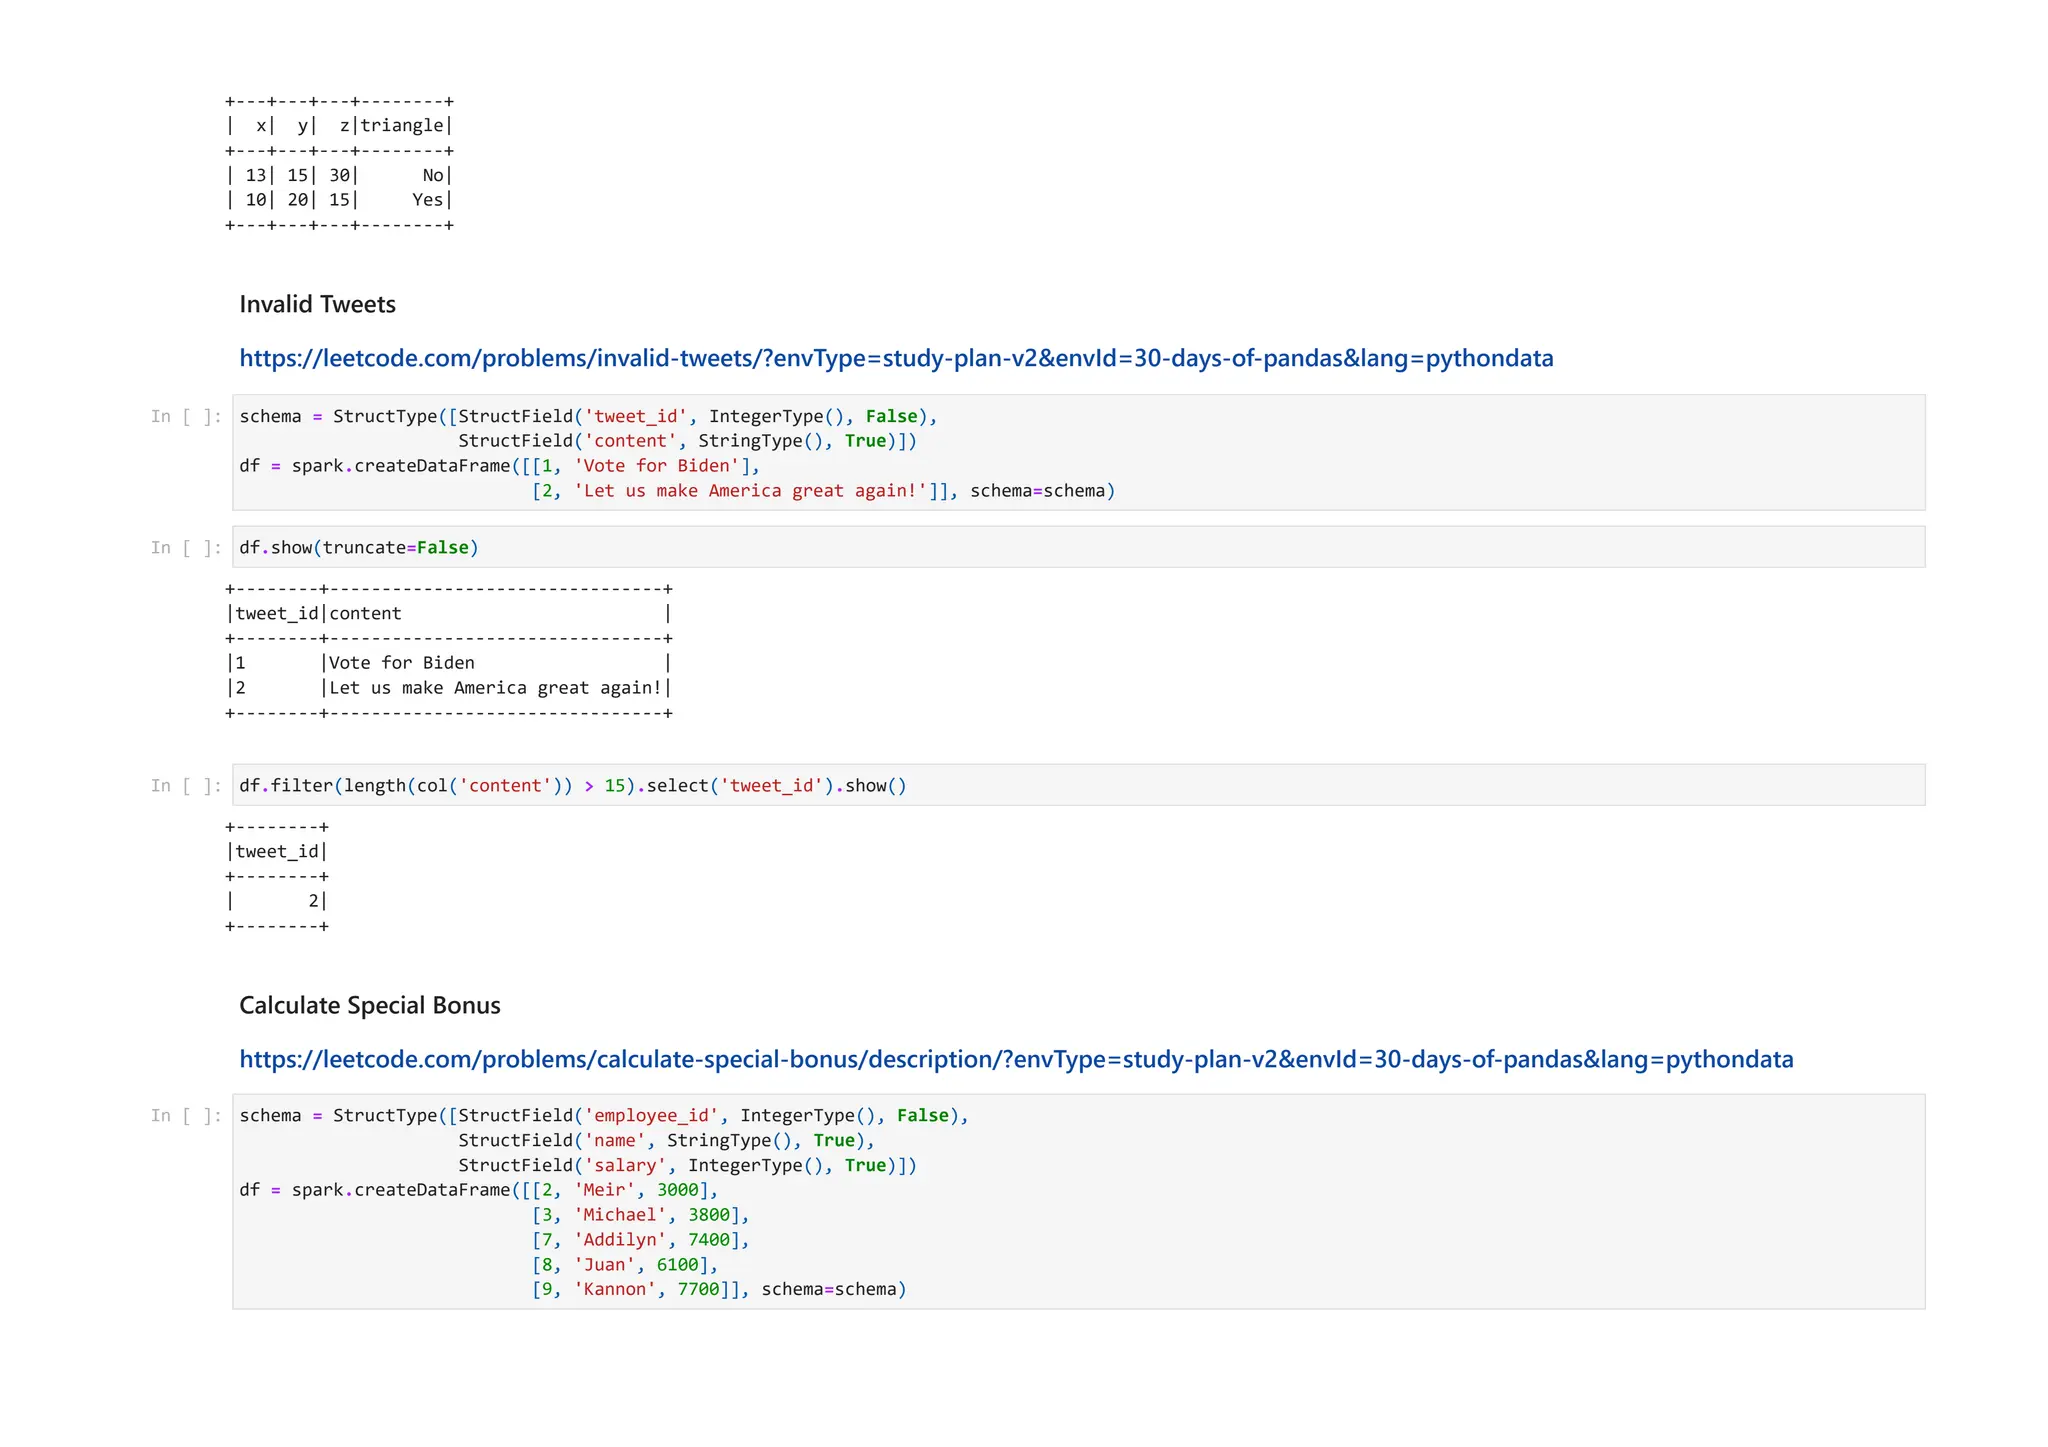Click the df.show(truncate=False) code cell
Image resolution: width=2048 pixels, height=1447 pixels.
tap(1078, 547)
